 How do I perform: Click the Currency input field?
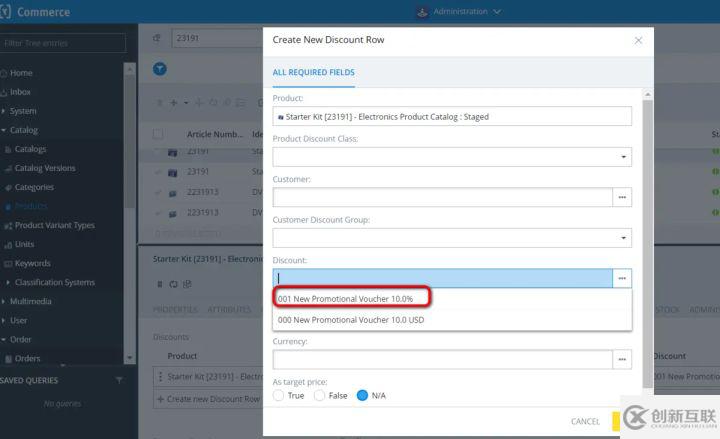[442, 360]
